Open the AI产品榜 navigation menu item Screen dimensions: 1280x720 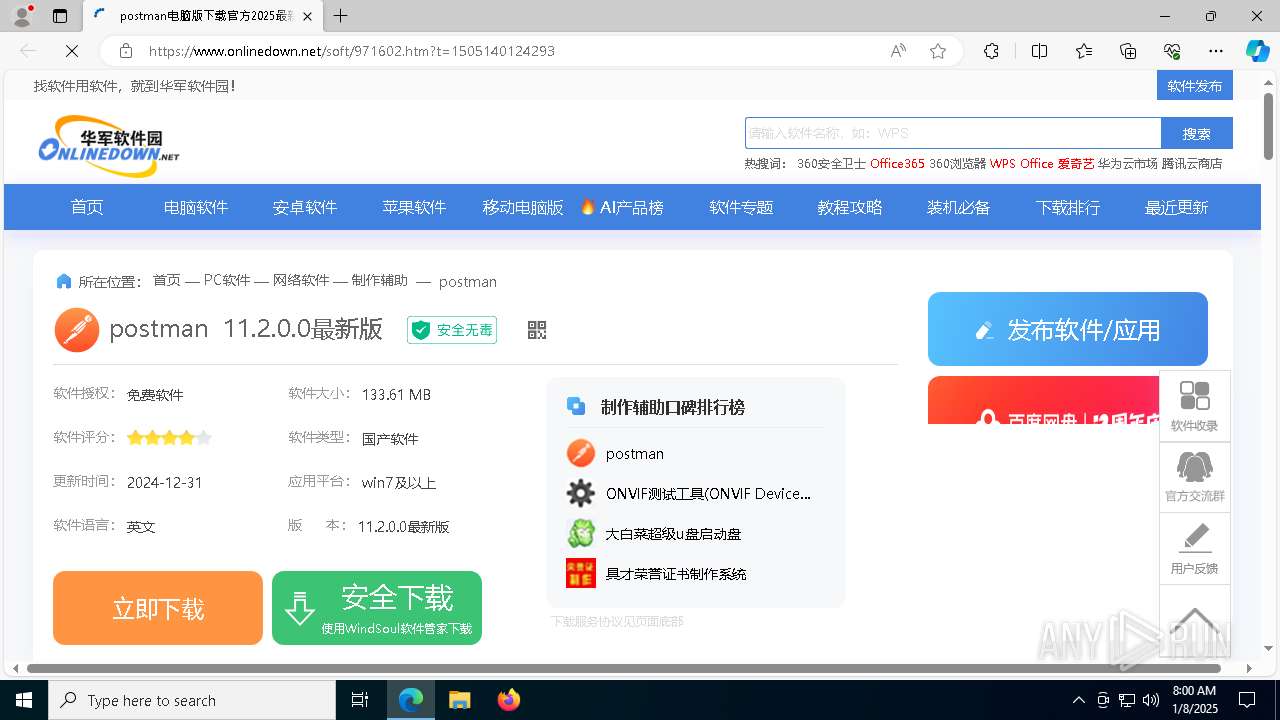pyautogui.click(x=622, y=207)
